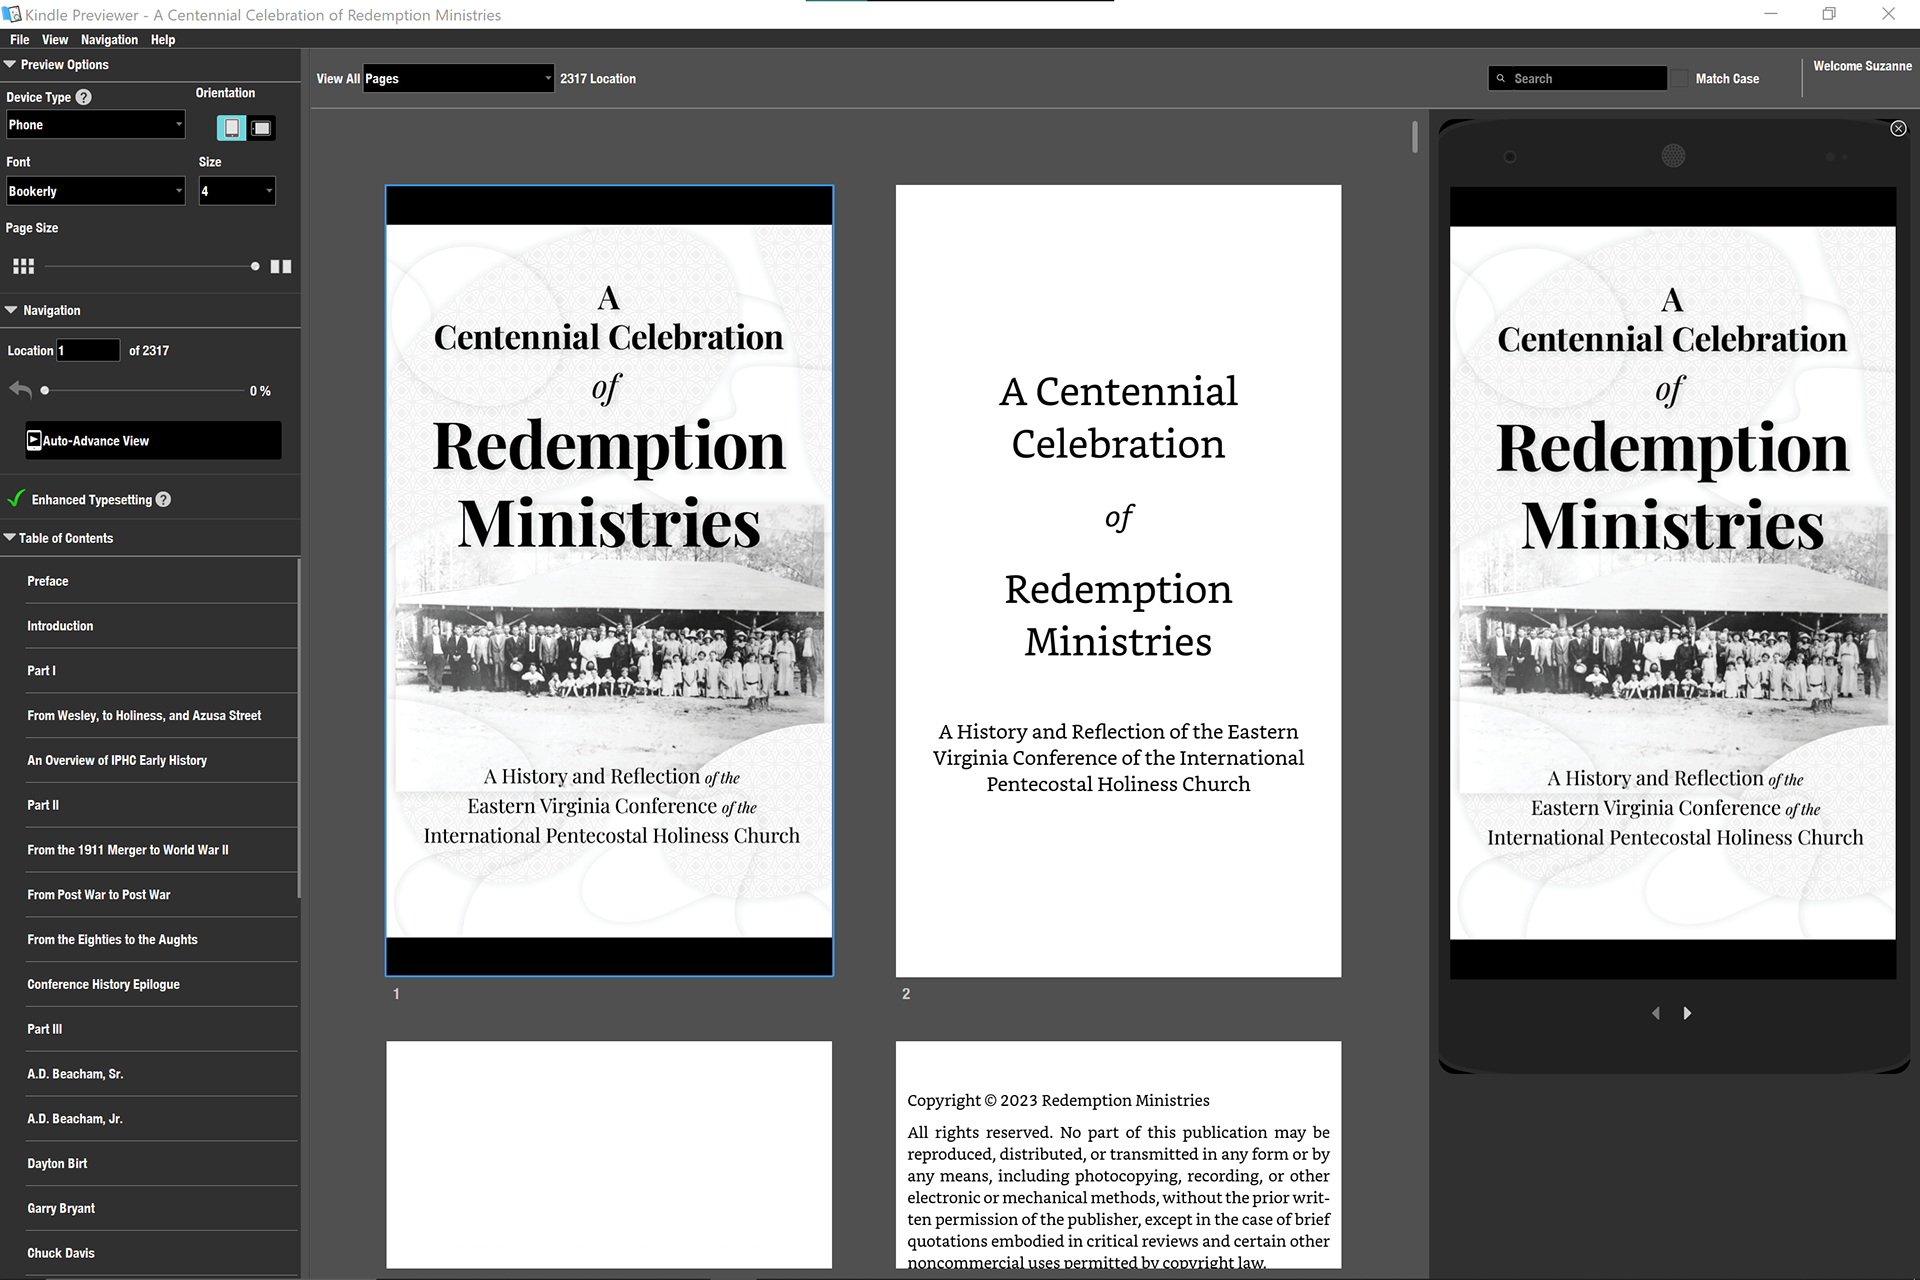Open the Device Type dropdown
This screenshot has width=1920, height=1280.
tap(95, 125)
